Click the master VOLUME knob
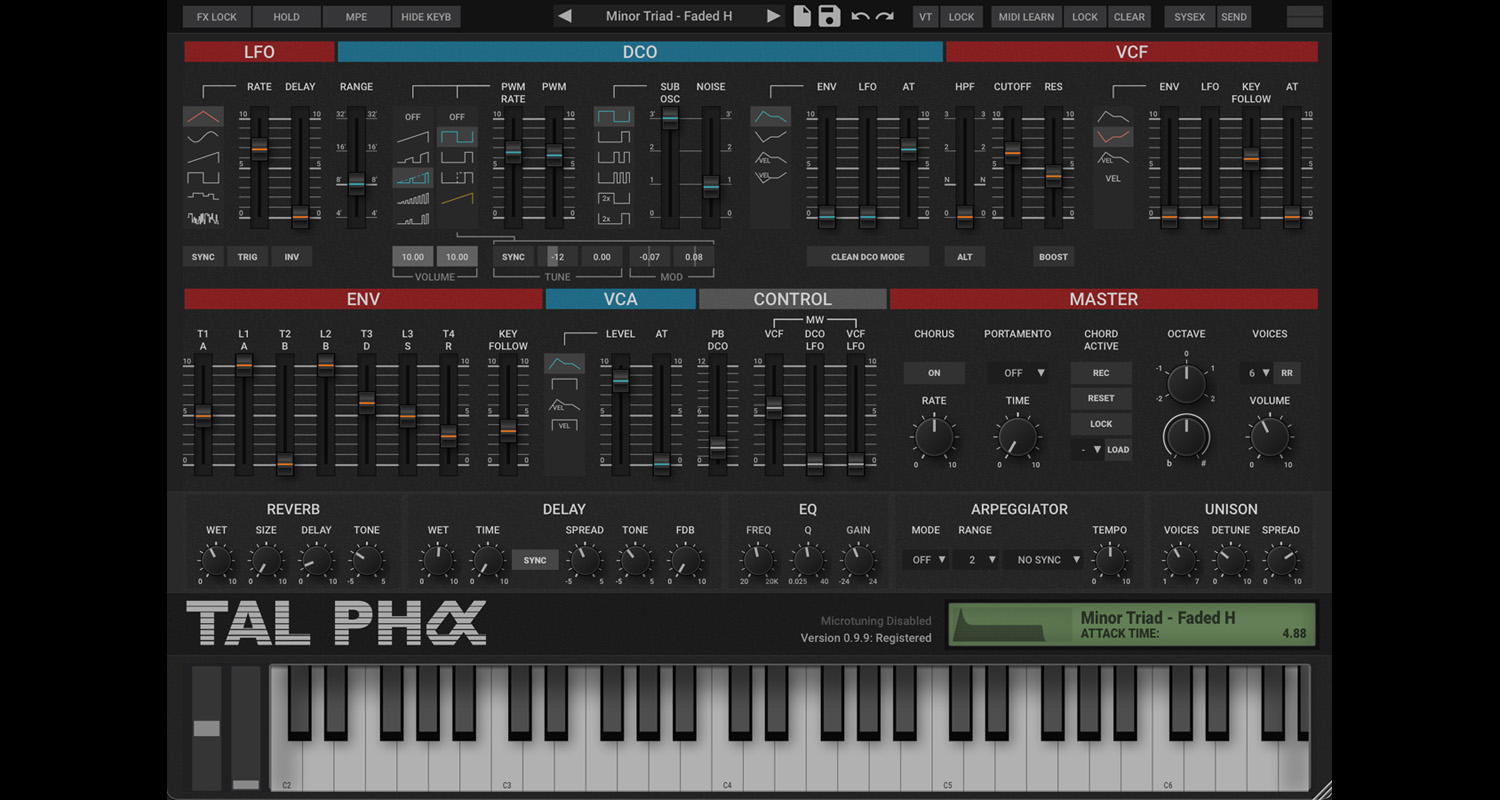1500x800 pixels. 1269,437
